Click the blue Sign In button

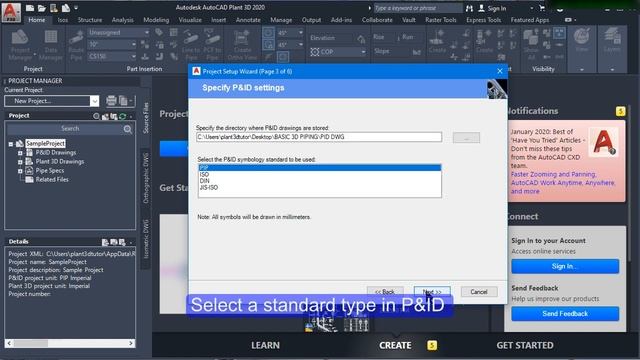pyautogui.click(x=565, y=266)
